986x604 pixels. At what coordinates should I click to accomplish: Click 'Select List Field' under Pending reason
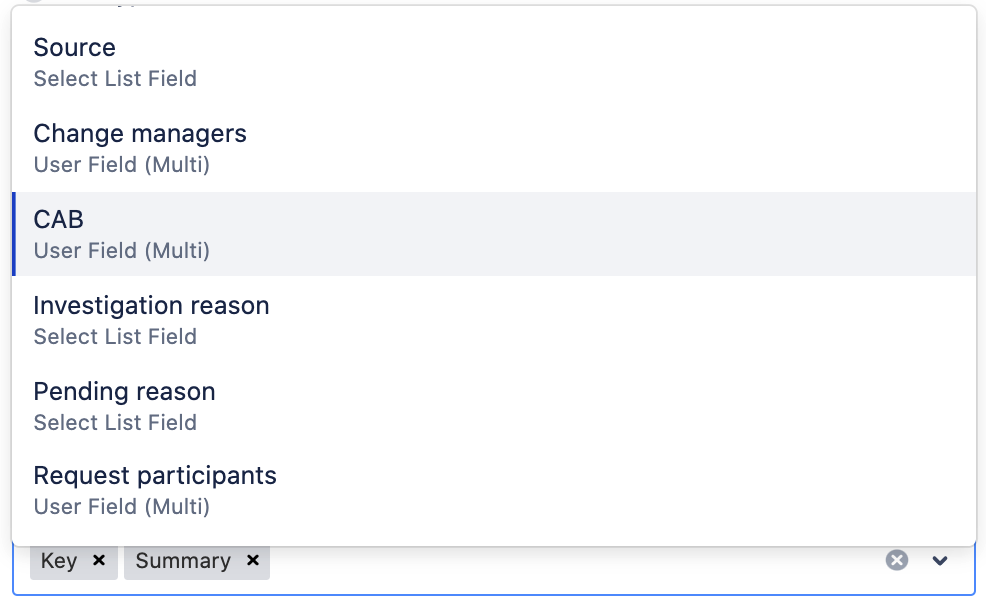click(115, 423)
